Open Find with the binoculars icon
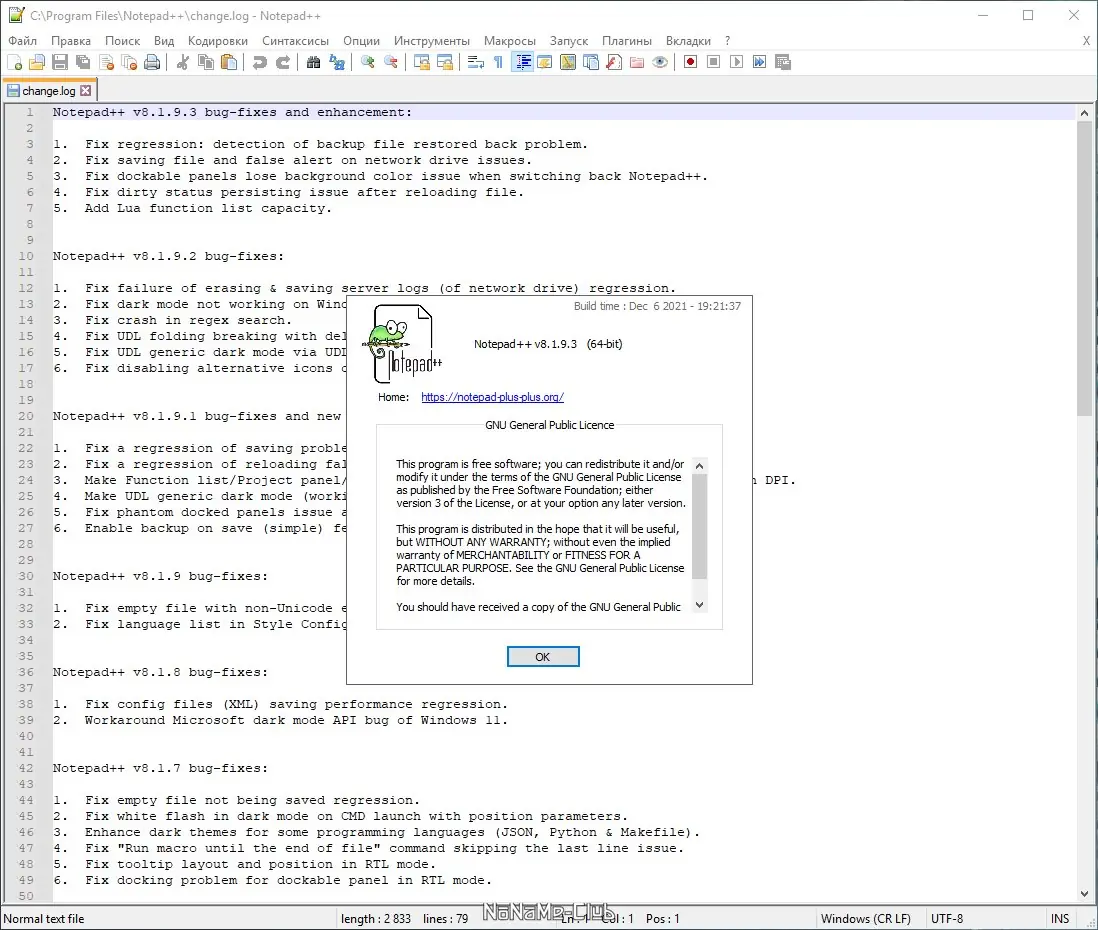The width and height of the screenshot is (1098, 930). [314, 62]
